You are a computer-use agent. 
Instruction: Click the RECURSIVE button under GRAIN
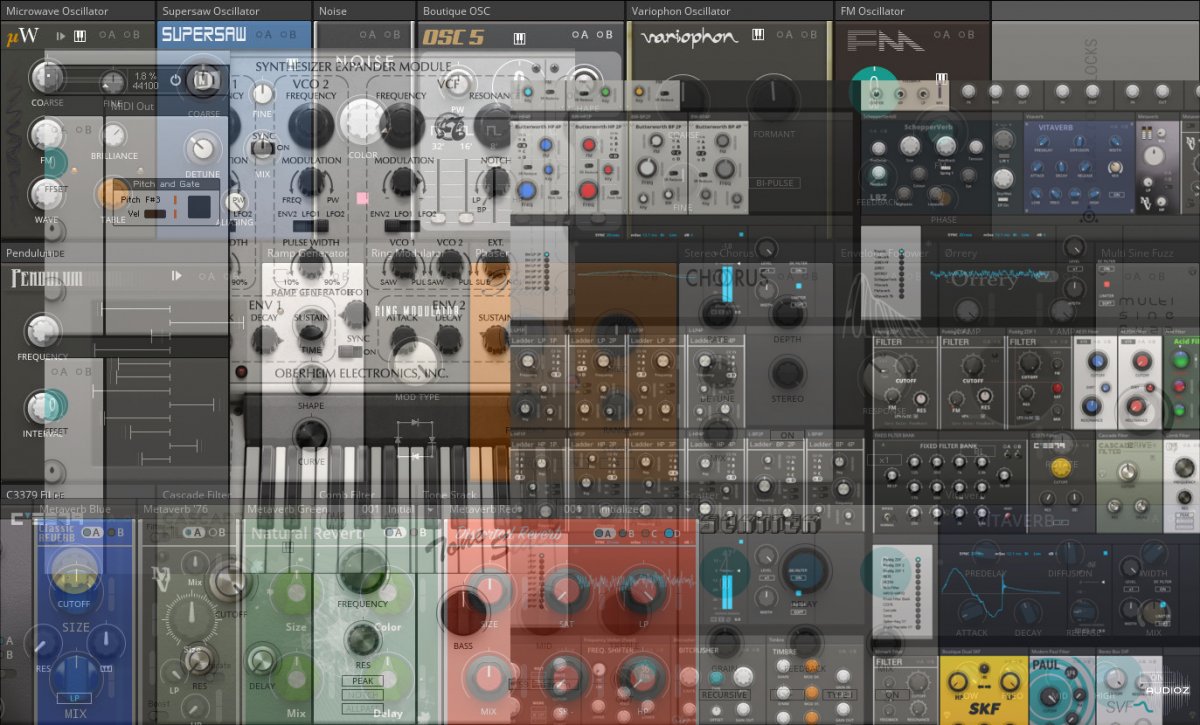click(x=724, y=695)
